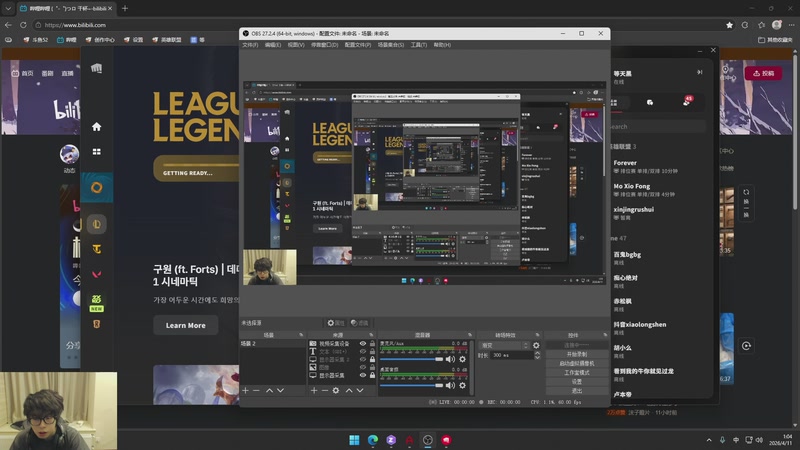Mute the desktop audio channel
Image resolution: width=800 pixels, height=450 pixels.
[450, 385]
